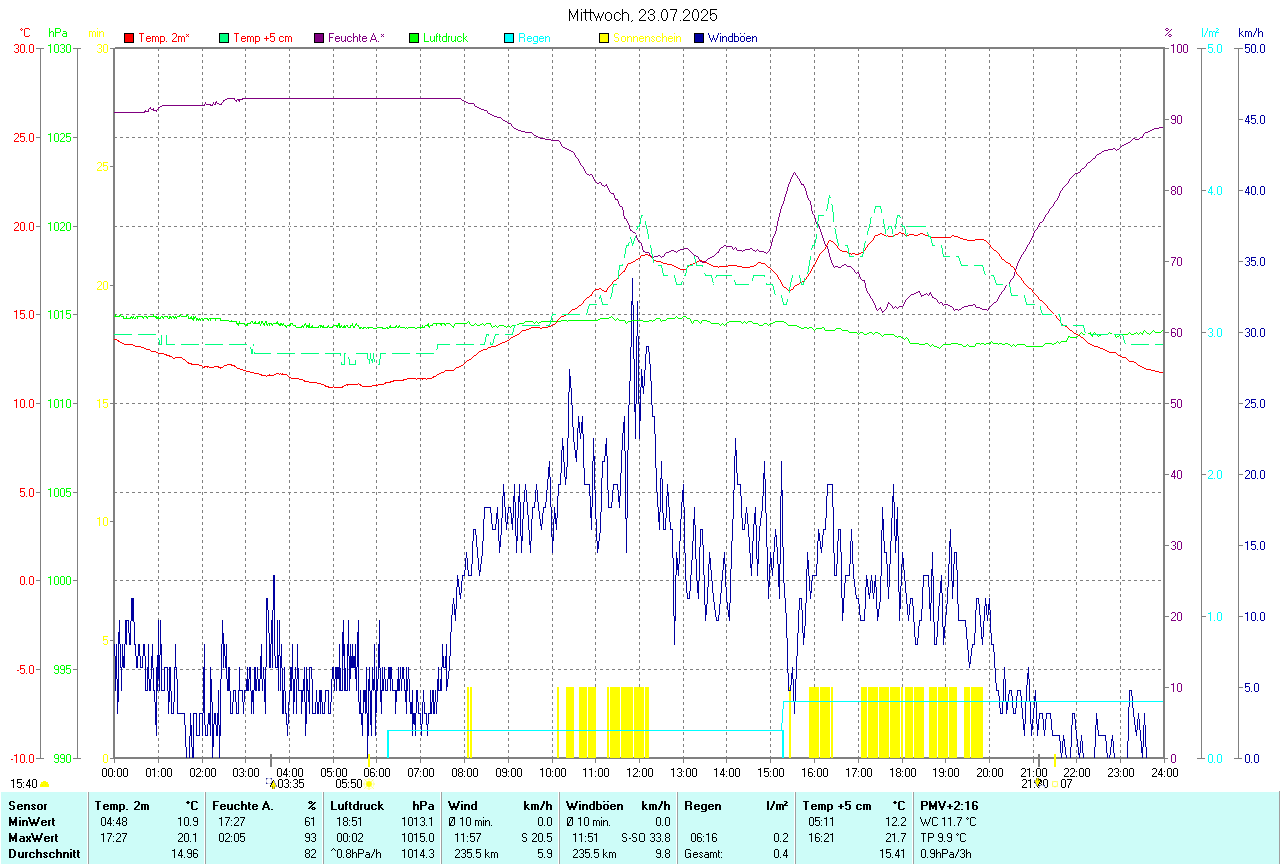Click the red Temp. 2m legend swatch
The width and height of the screenshot is (1280, 864).
pyautogui.click(x=129, y=38)
